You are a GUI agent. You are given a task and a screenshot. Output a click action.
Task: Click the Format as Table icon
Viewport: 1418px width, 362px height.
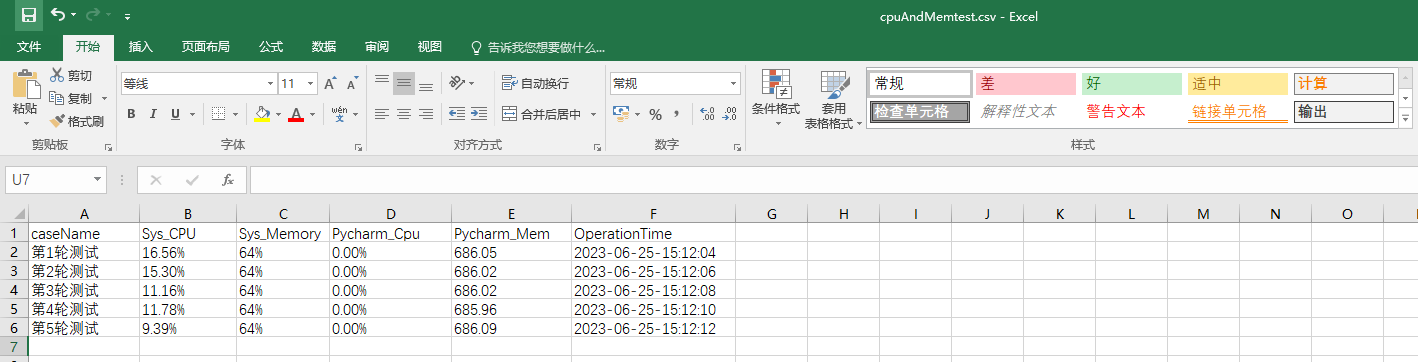835,84
